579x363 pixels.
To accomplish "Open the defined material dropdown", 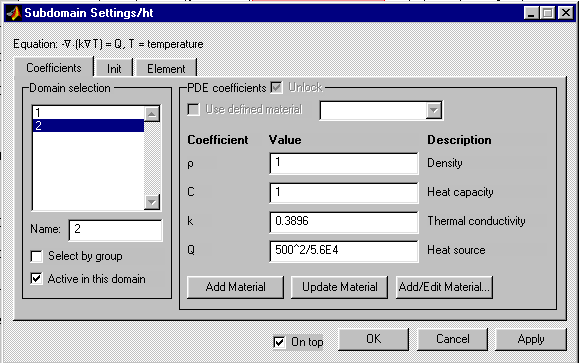I will click(434, 110).
